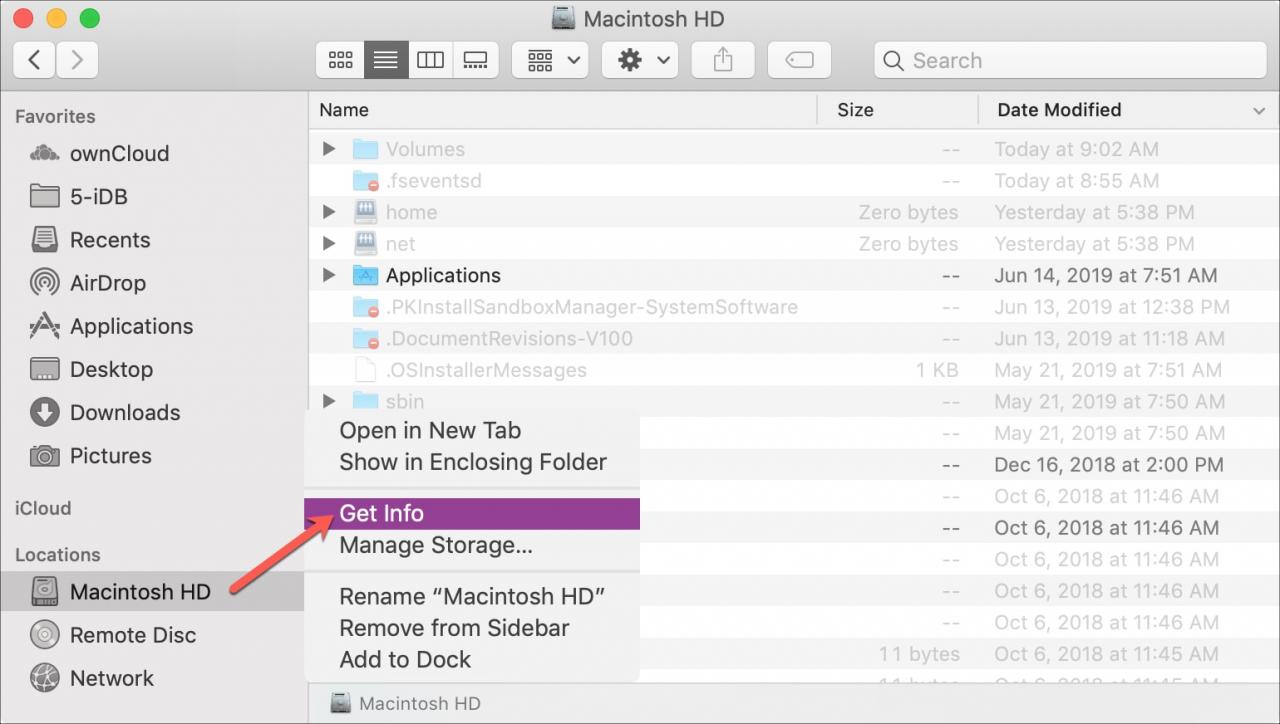The height and width of the screenshot is (724, 1280).
Task: Expand the sbin folder
Action: 328,401
